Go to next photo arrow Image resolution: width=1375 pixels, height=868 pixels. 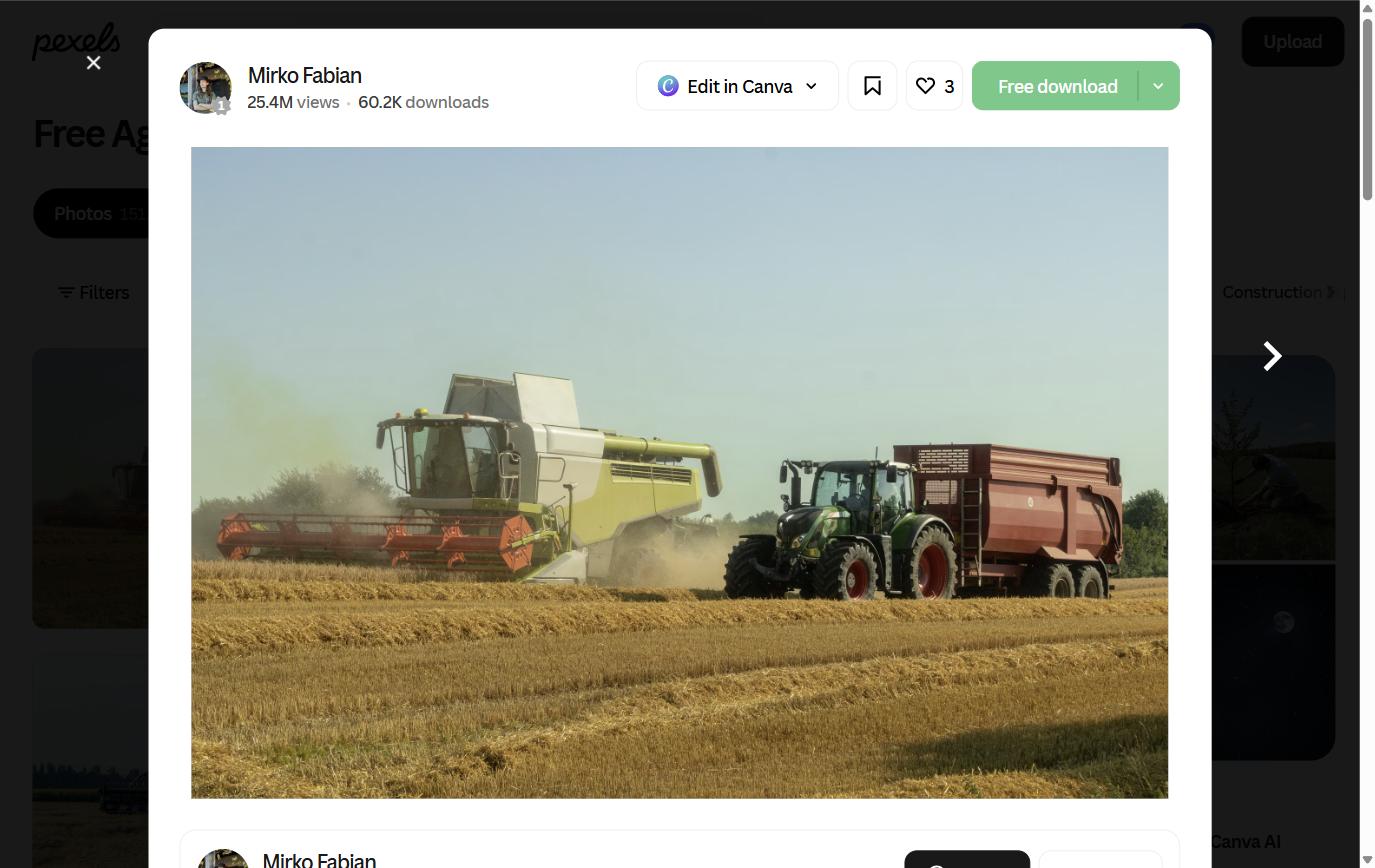point(1272,356)
